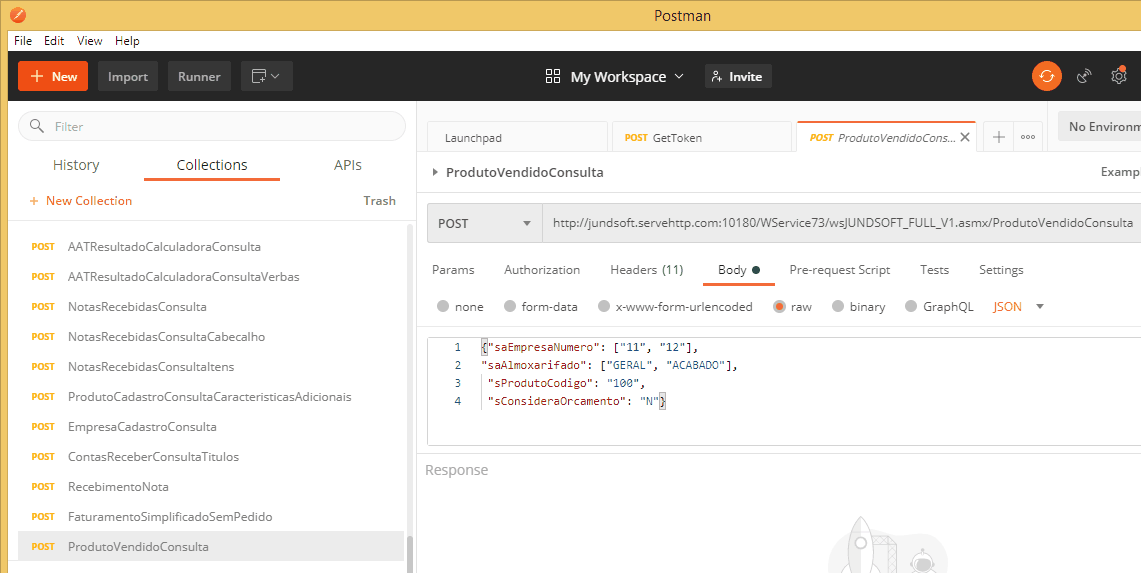Image resolution: width=1141 pixels, height=573 pixels.
Task: Expand the ProdutoVendidoConsulta request title arrow
Action: pyautogui.click(x=435, y=172)
